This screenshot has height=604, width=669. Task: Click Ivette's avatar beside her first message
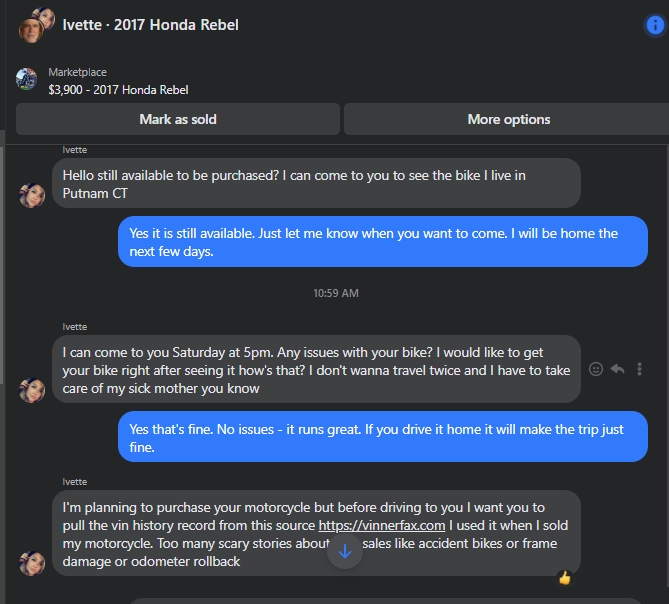coord(32,195)
